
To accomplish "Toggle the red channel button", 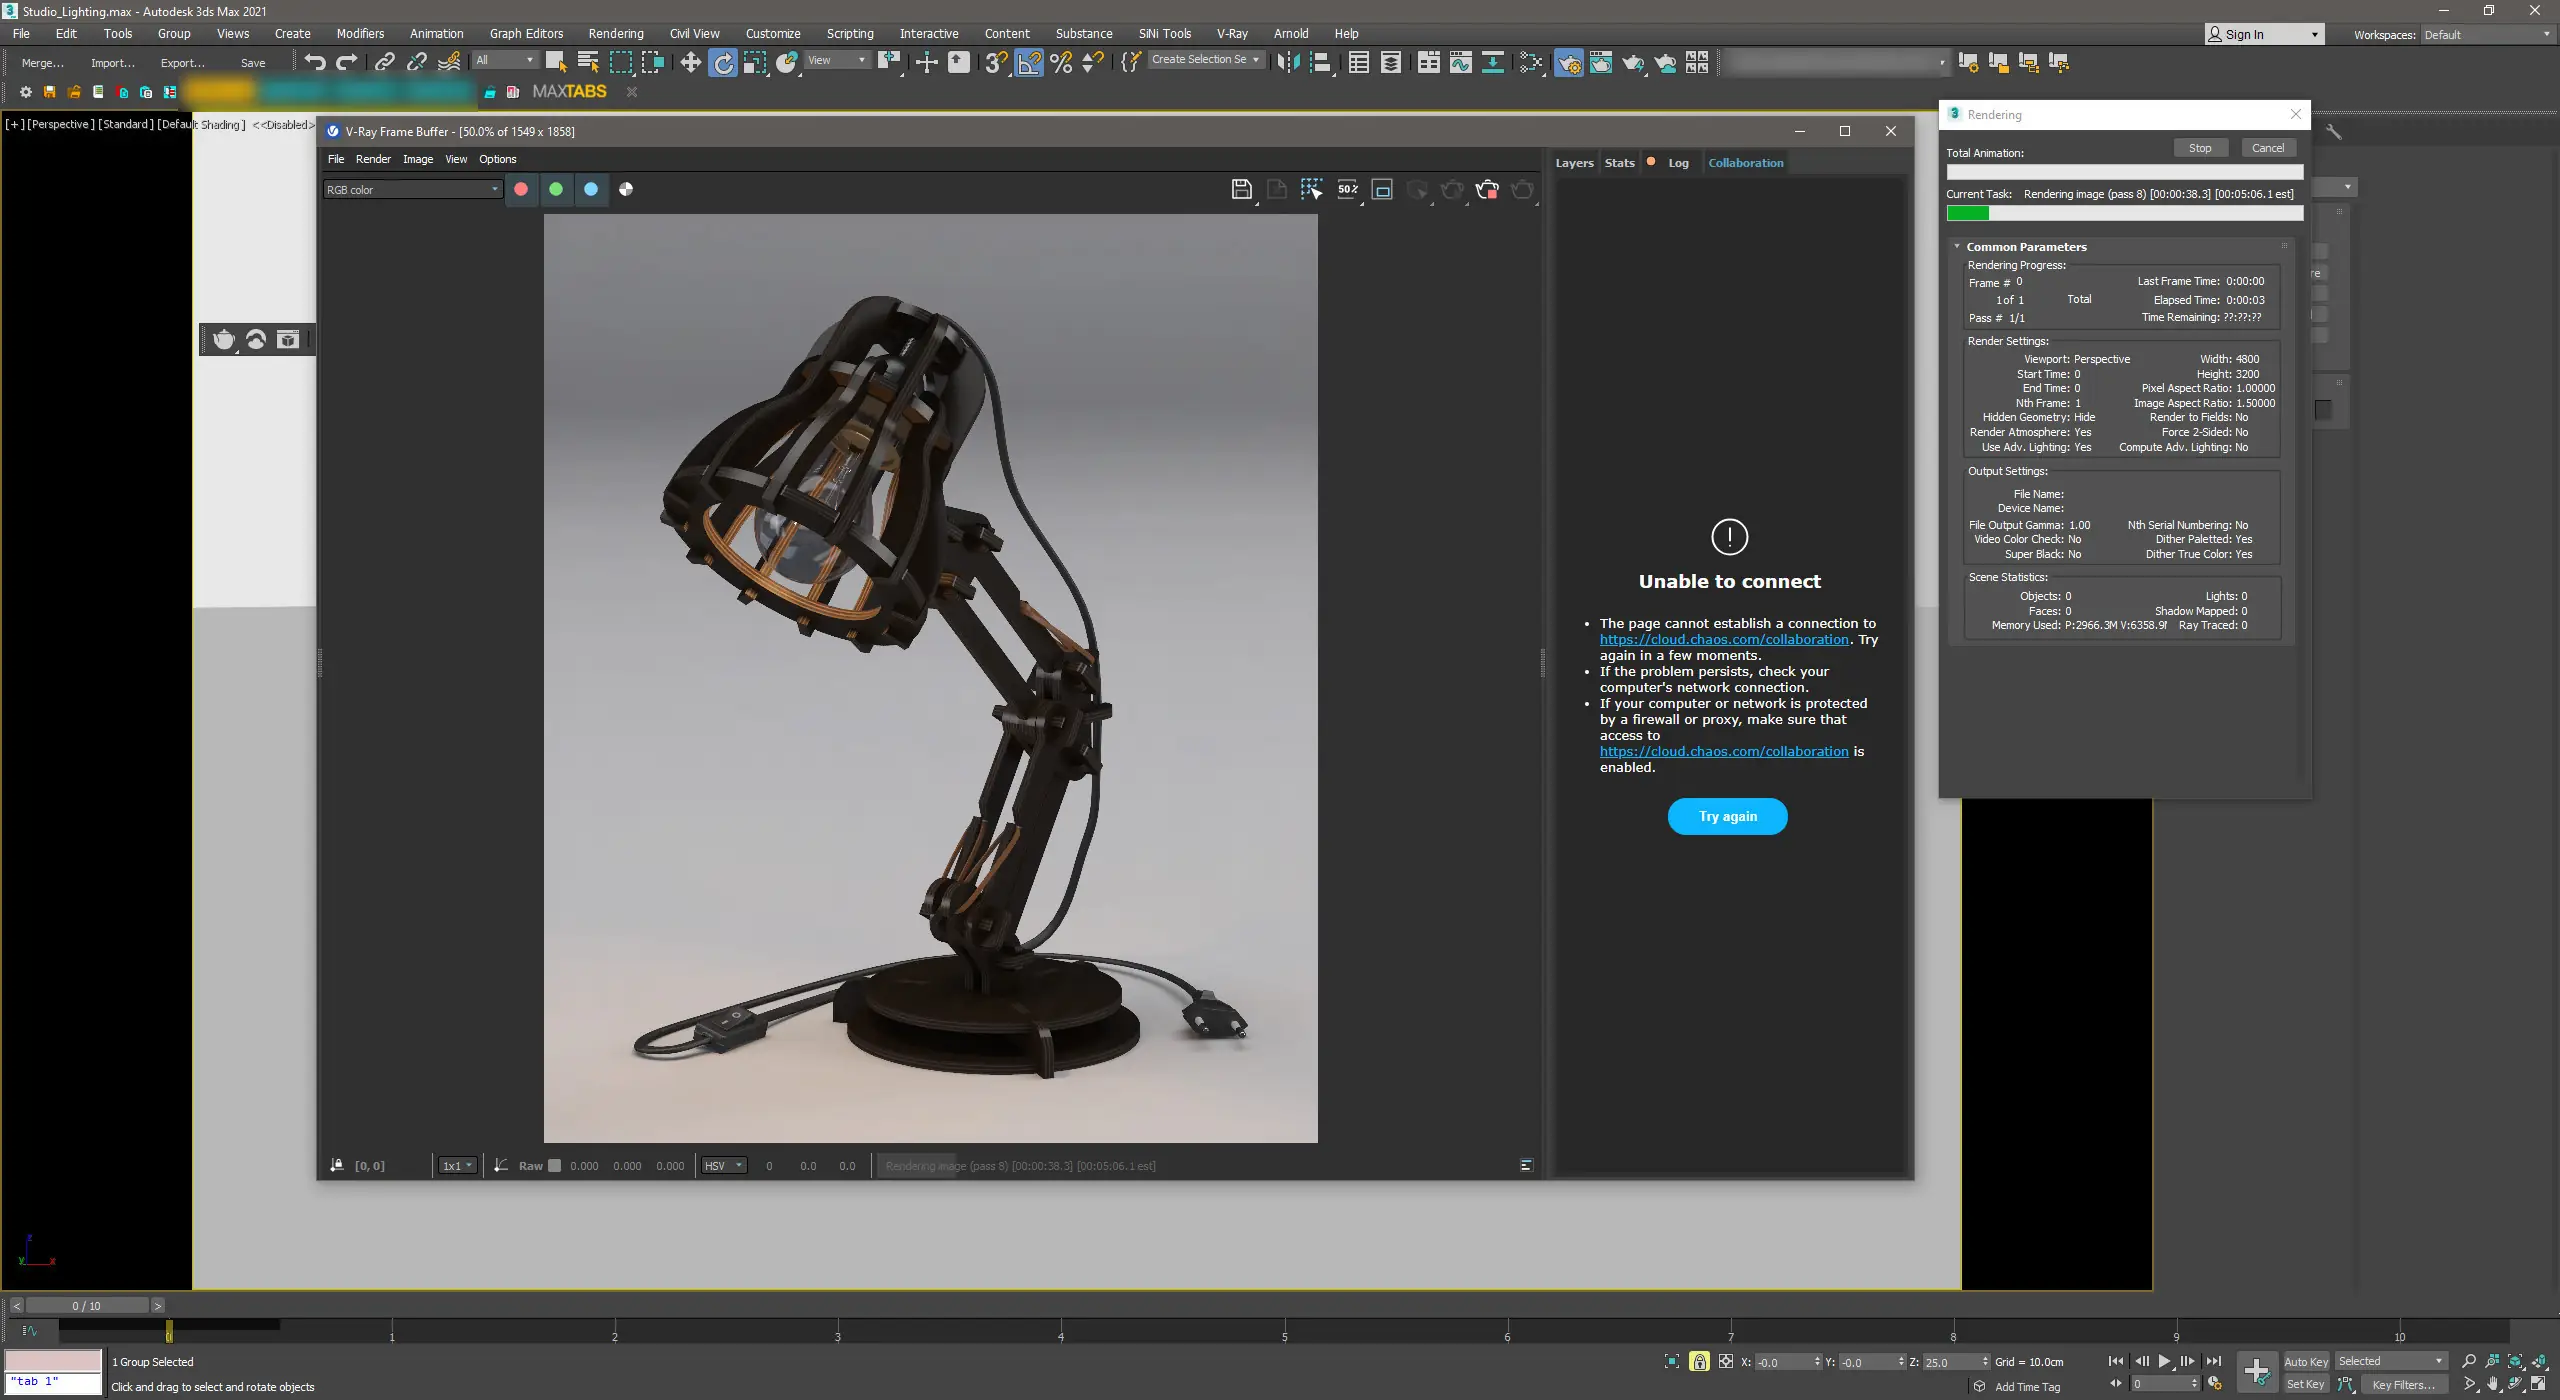I will tap(521, 189).
